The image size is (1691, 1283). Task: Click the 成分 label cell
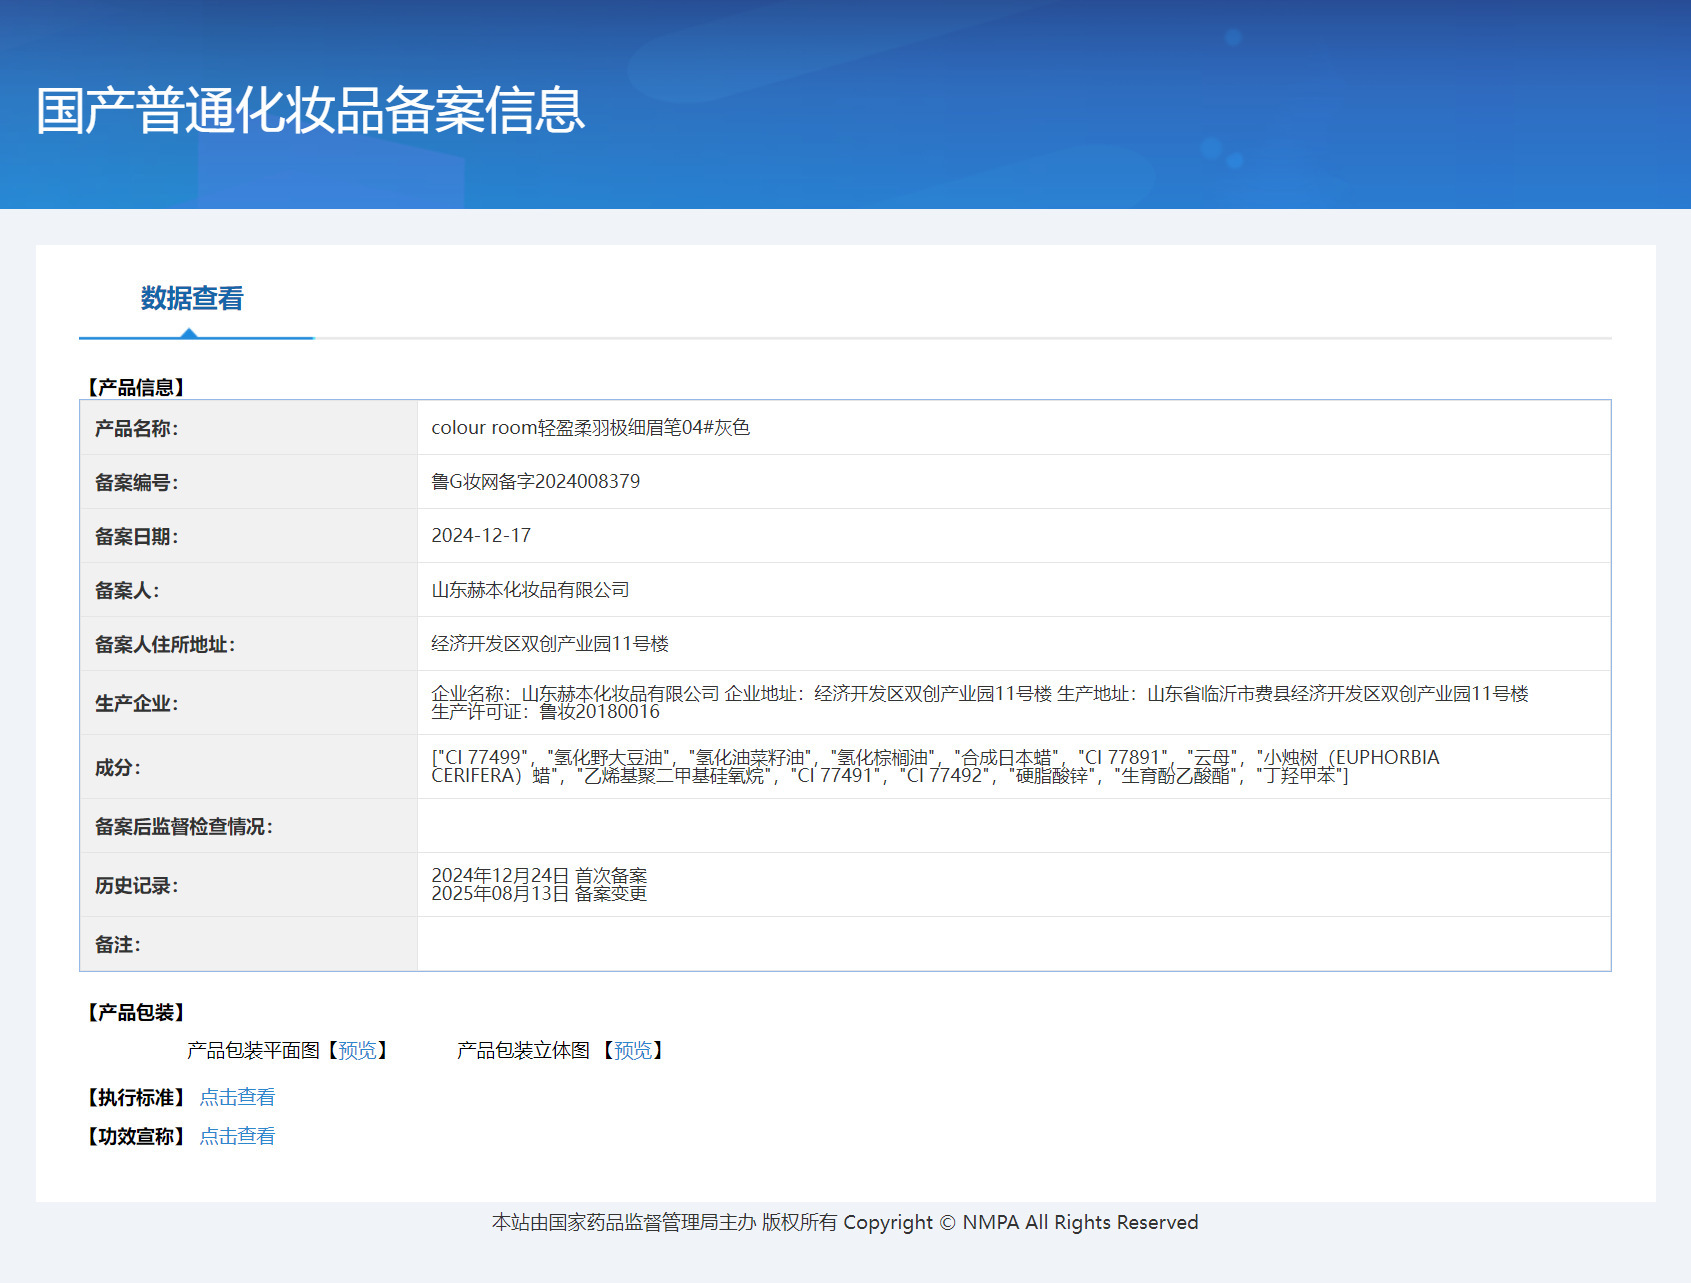click(249, 767)
